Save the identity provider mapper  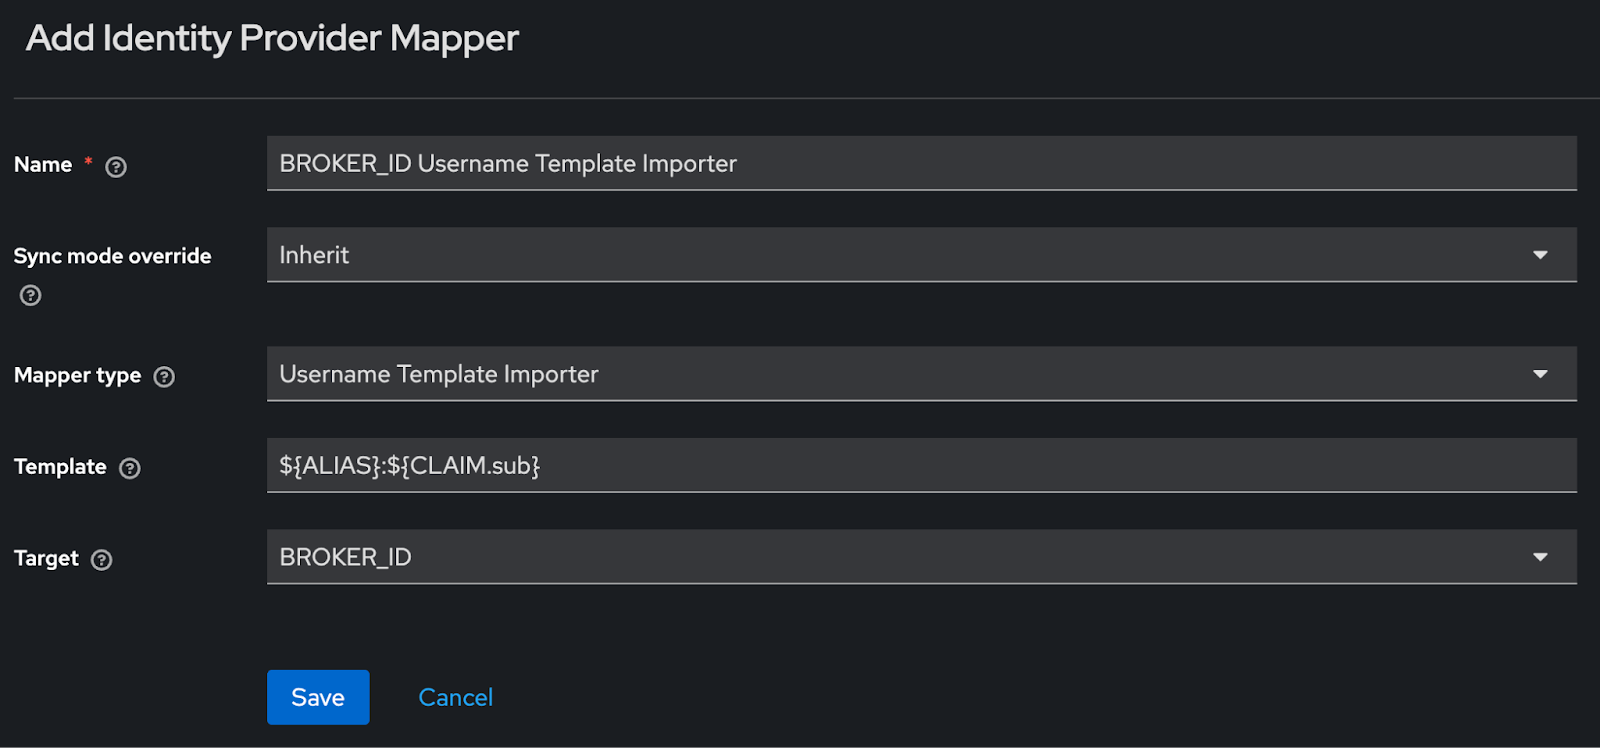click(x=318, y=697)
